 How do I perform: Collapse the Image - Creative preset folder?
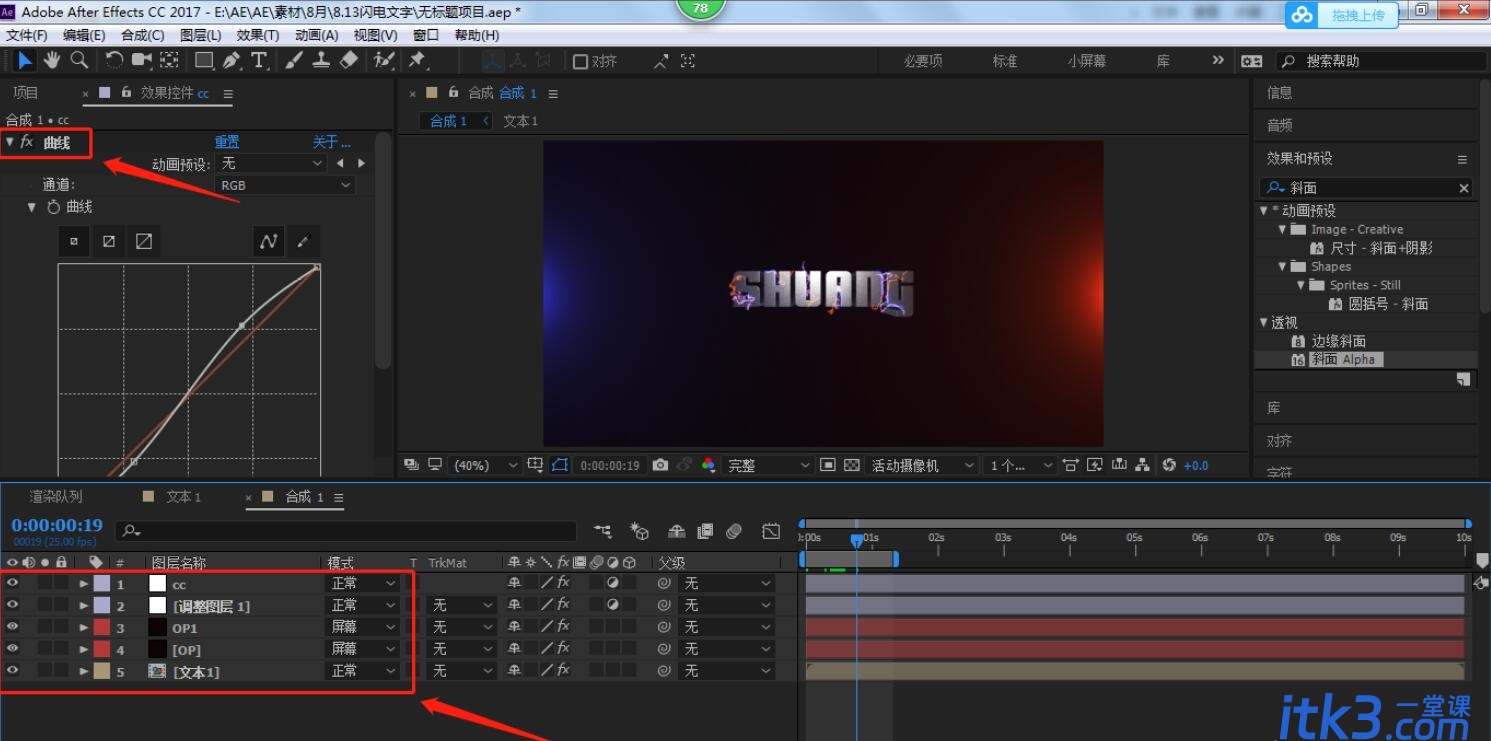(1282, 229)
